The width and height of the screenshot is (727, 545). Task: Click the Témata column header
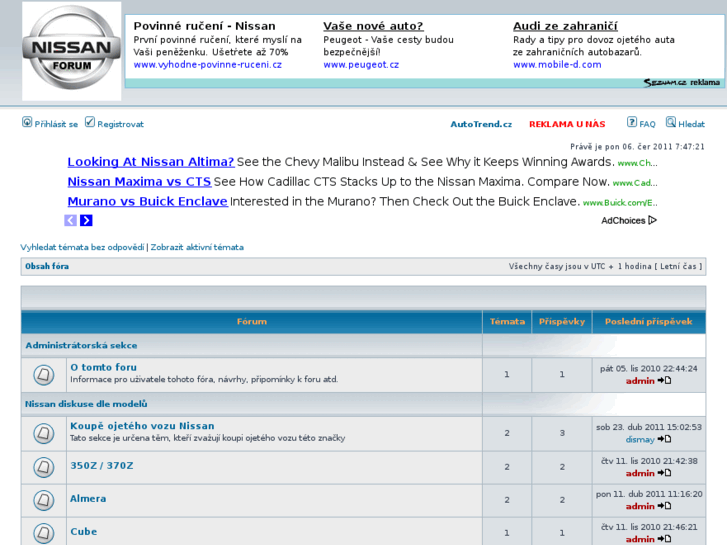click(507, 321)
